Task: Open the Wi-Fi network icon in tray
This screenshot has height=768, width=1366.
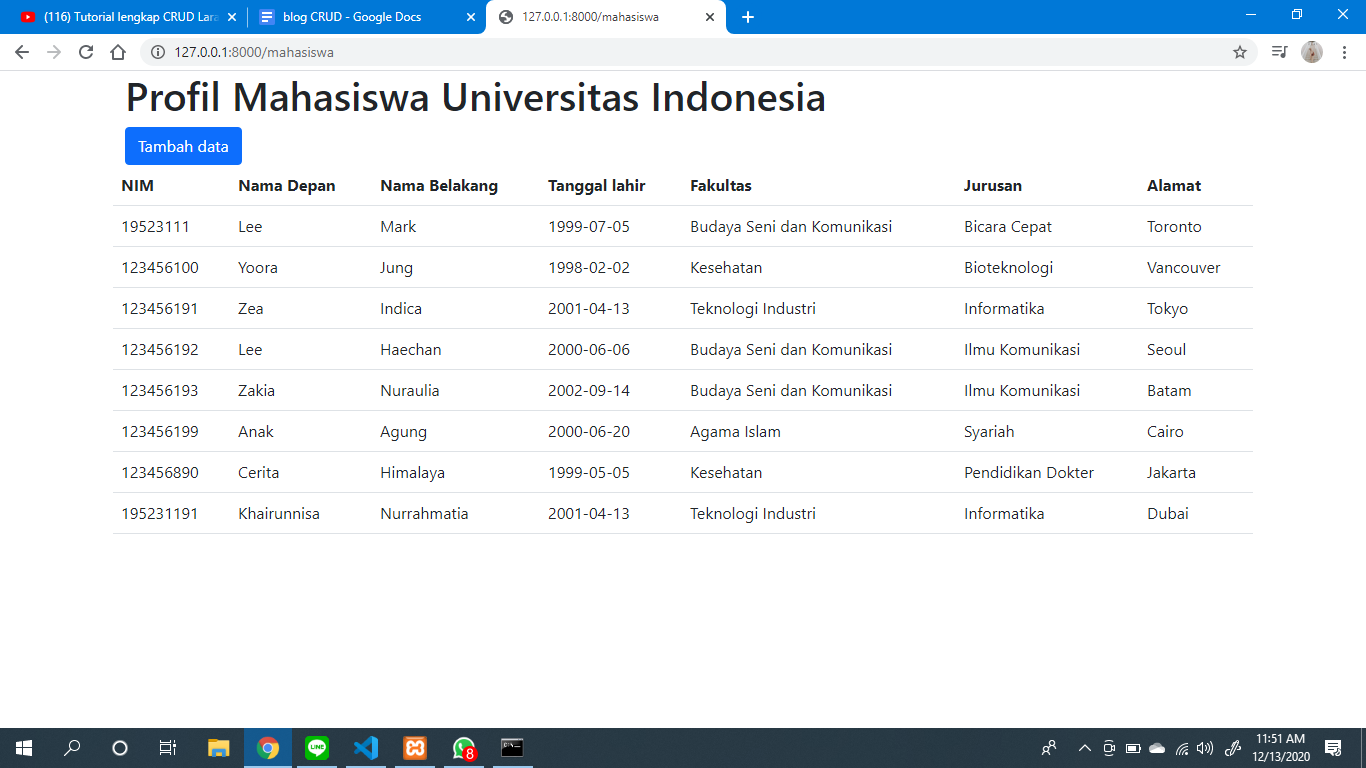Action: tap(1181, 747)
